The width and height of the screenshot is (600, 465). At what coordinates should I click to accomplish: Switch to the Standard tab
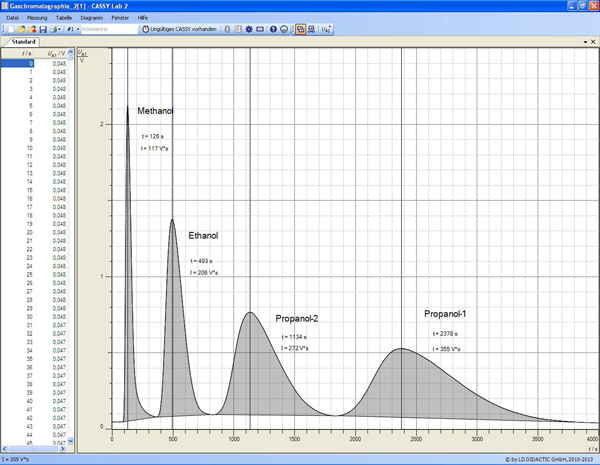pyautogui.click(x=24, y=43)
